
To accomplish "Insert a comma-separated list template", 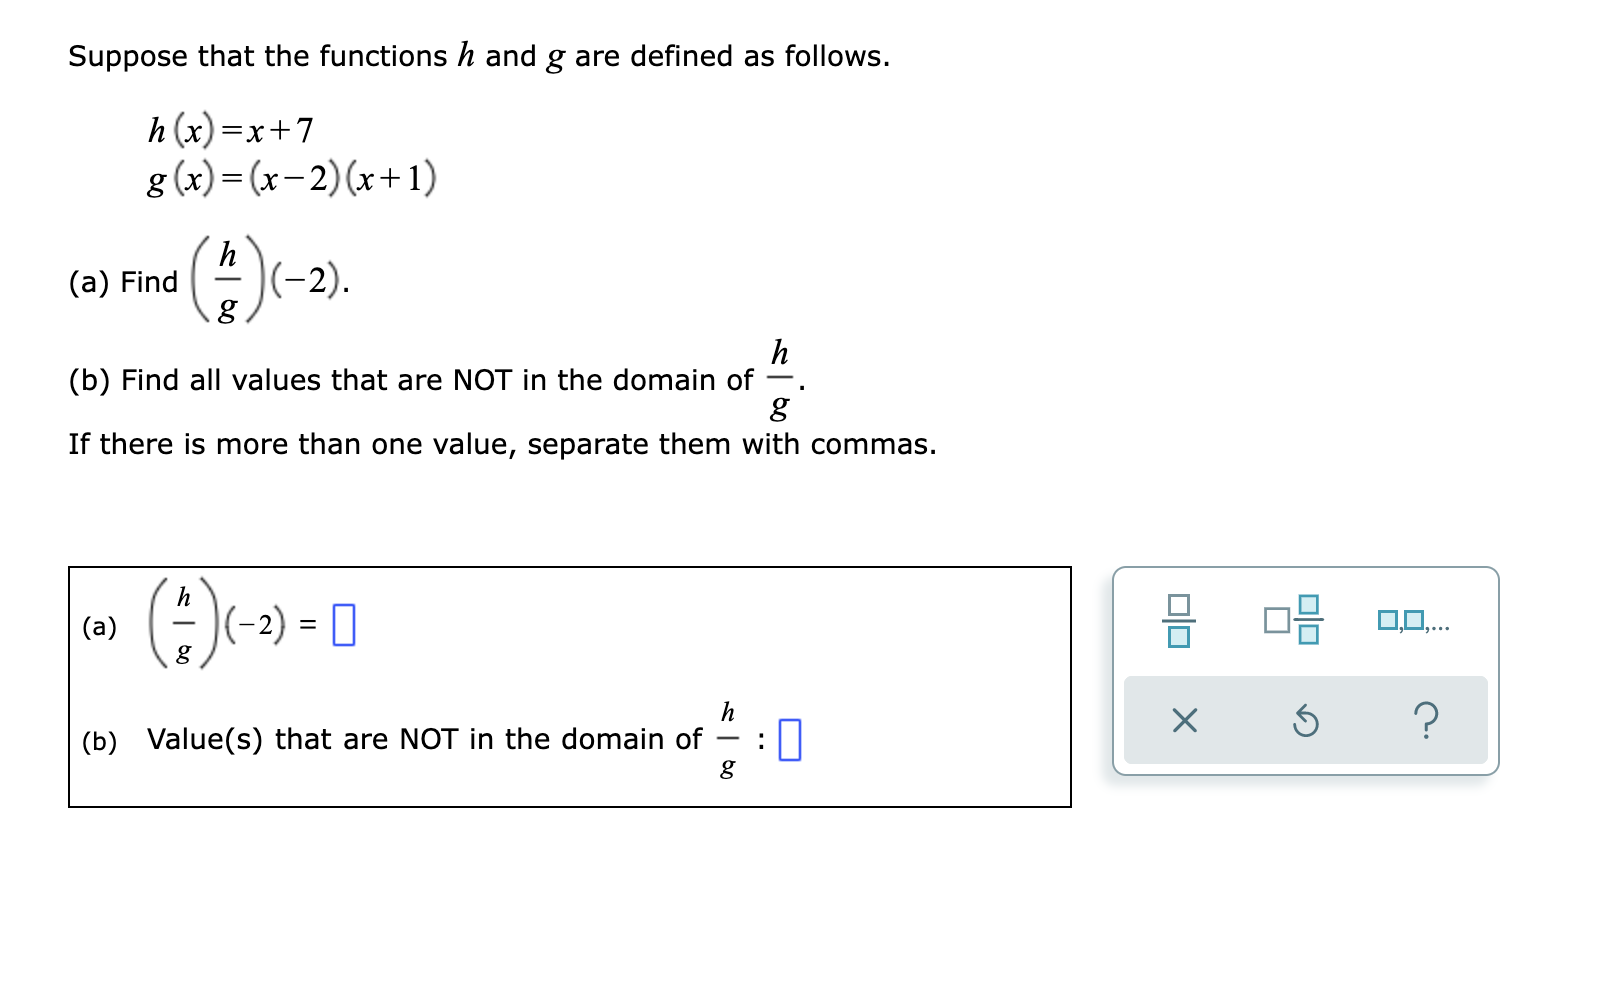I will [x=1414, y=621].
